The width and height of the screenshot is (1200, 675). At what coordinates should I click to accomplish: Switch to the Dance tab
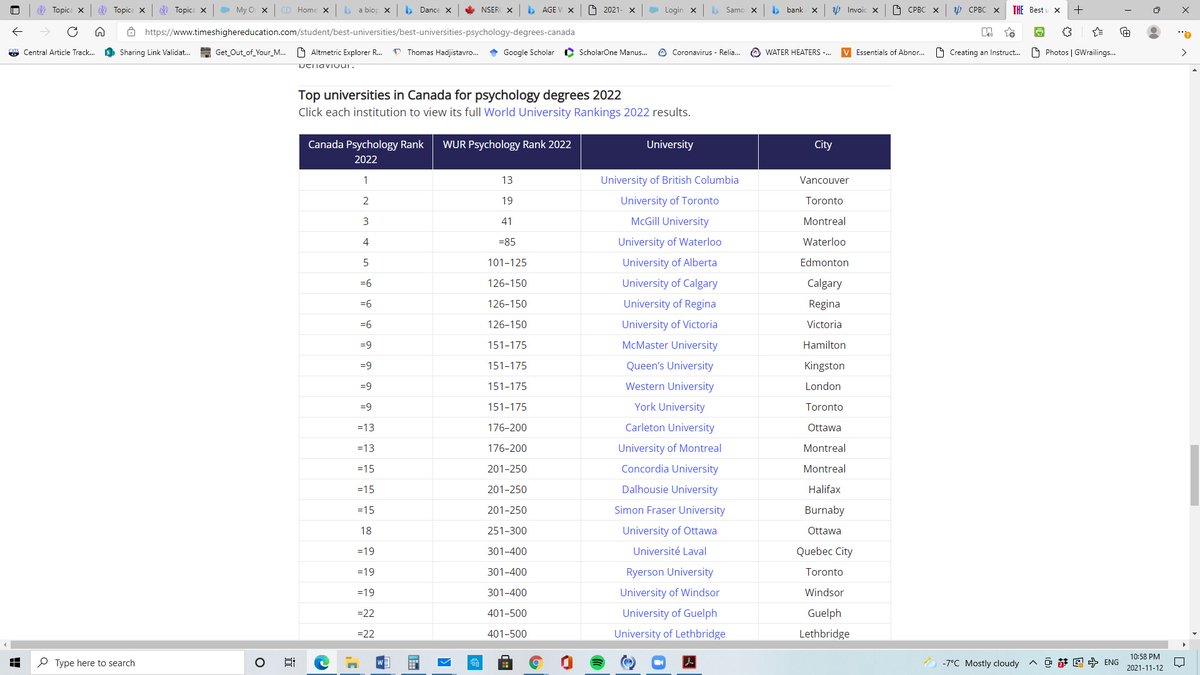(x=427, y=9)
